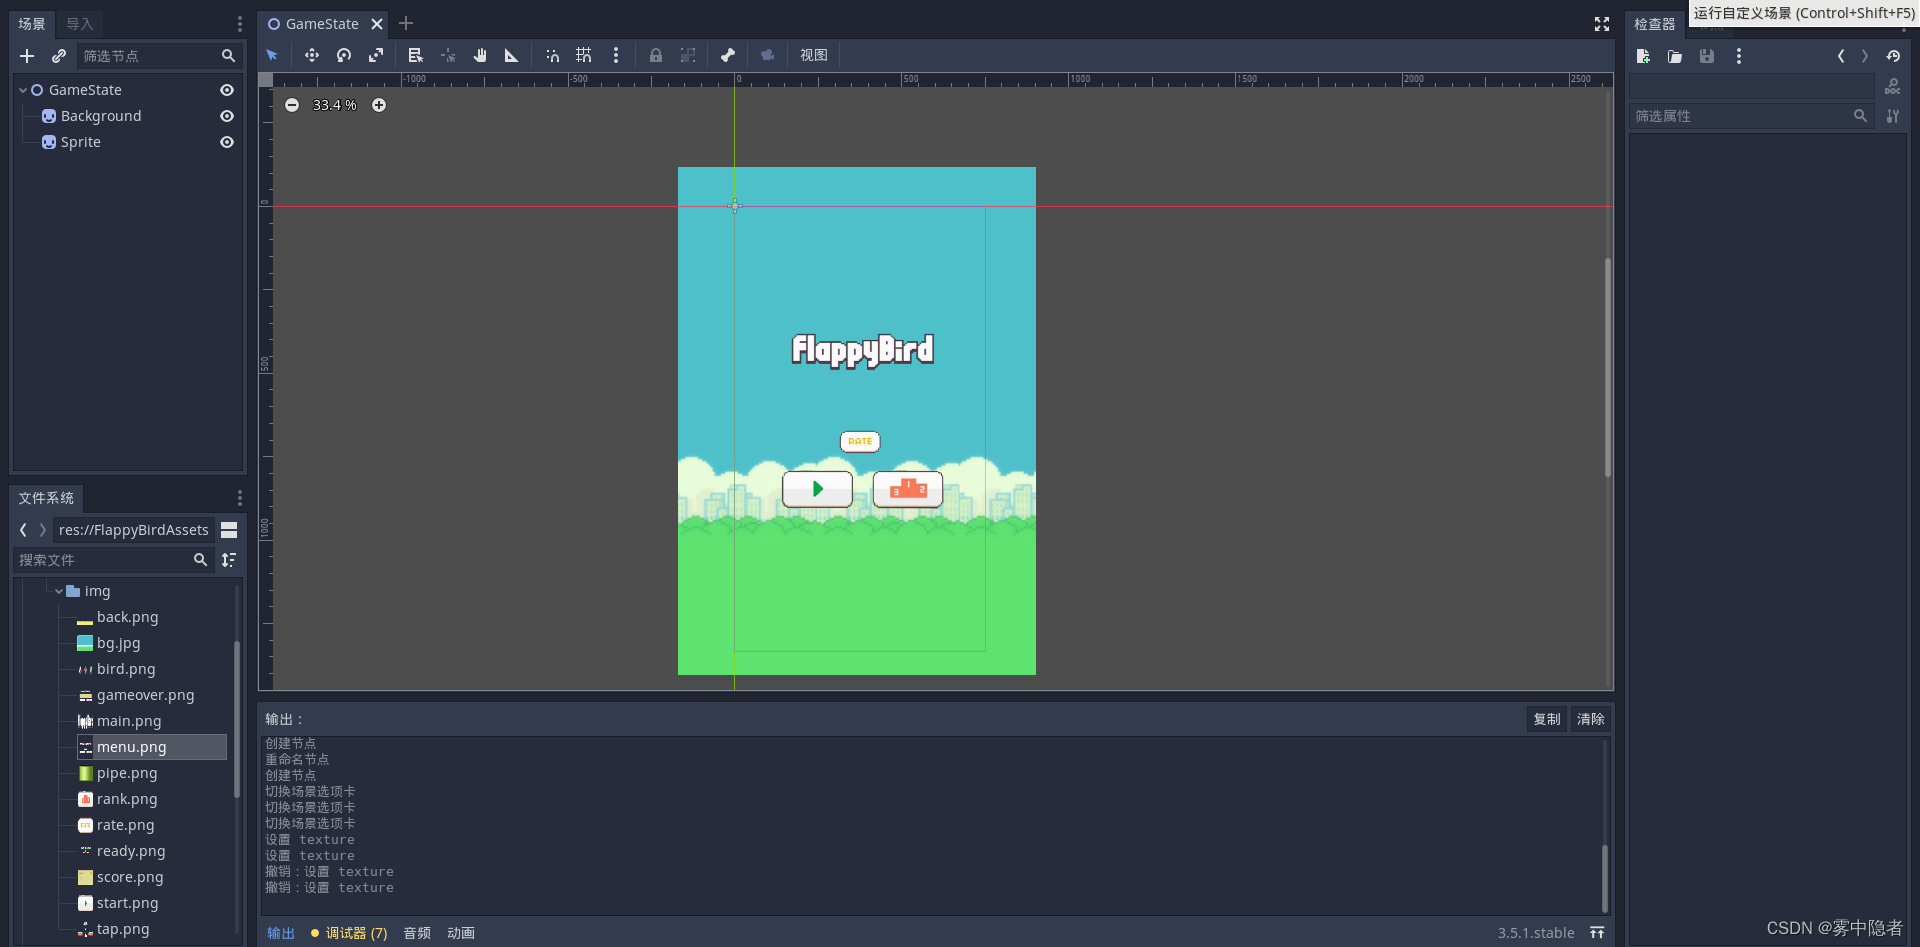Focus the 筛选属性 property filter field
The height and width of the screenshot is (947, 1920).
(1751, 116)
